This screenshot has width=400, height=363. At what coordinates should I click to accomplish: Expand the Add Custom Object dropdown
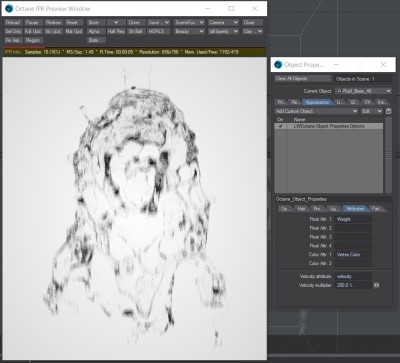(x=317, y=111)
